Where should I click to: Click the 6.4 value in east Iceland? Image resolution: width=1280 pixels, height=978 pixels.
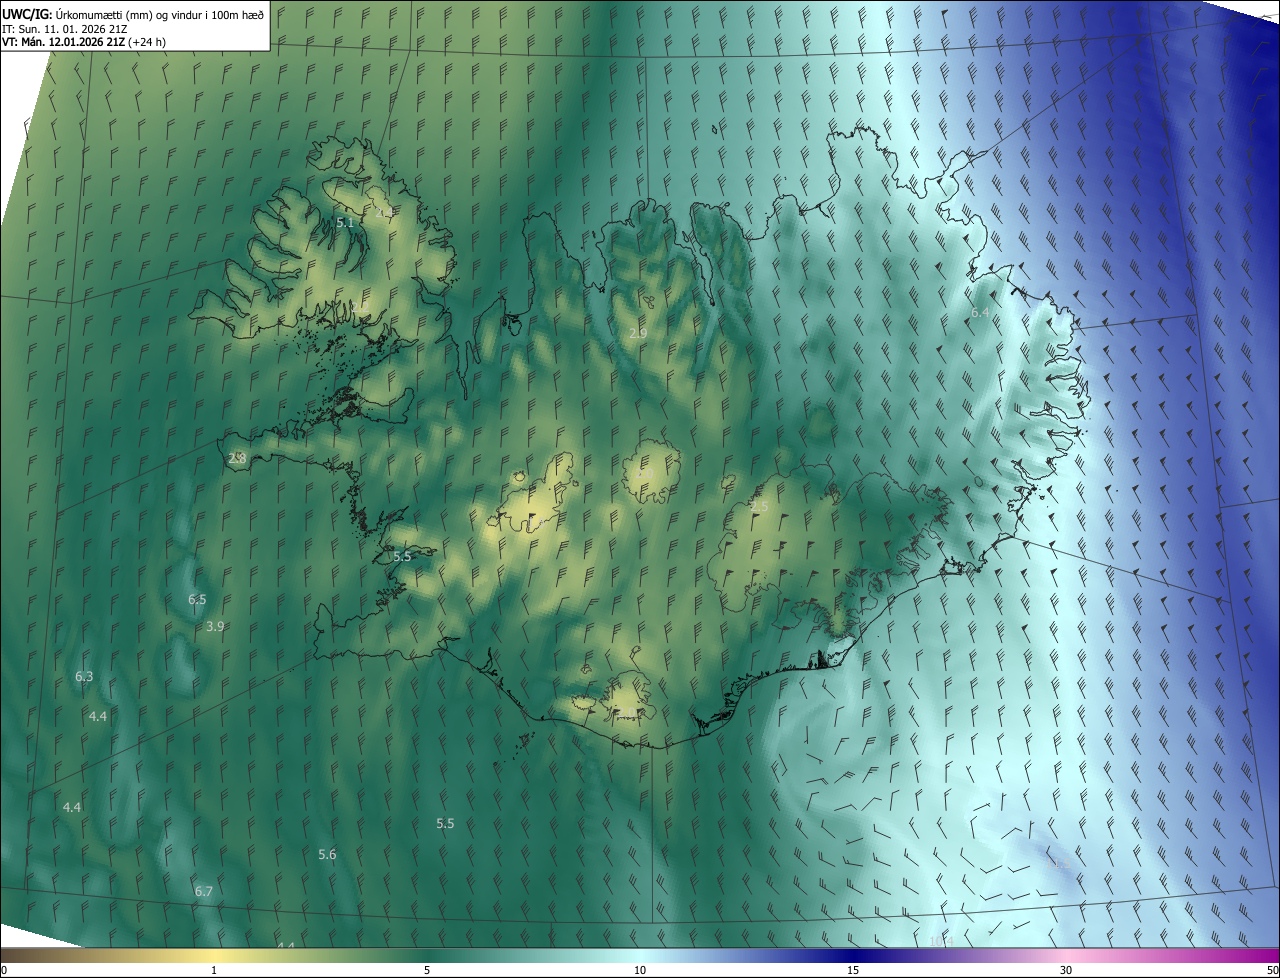pos(980,313)
